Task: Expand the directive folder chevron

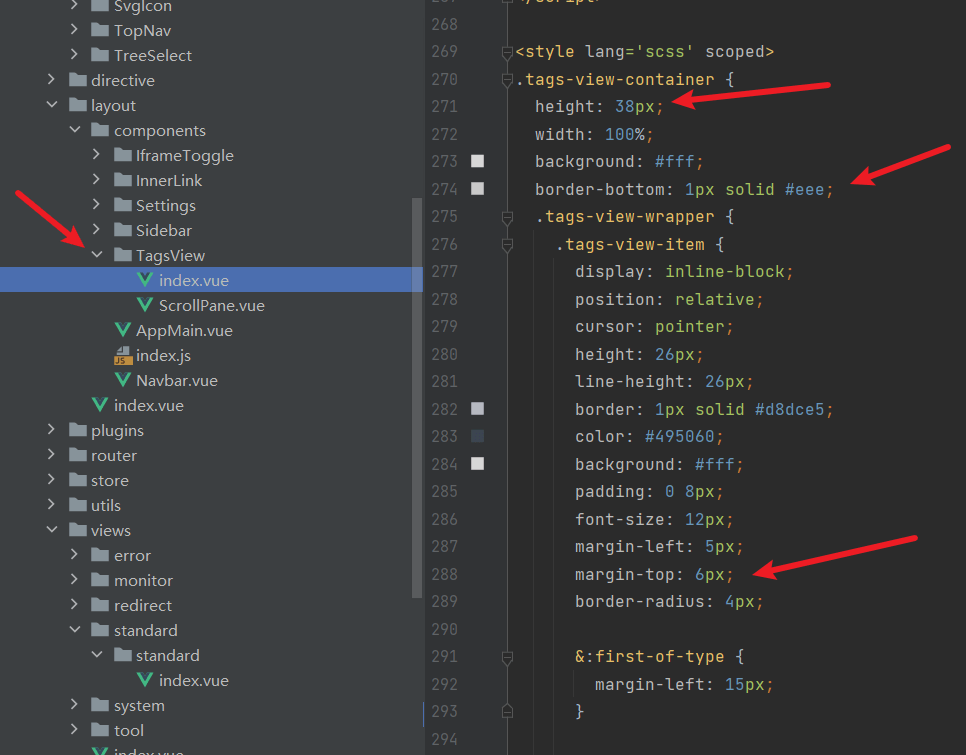Action: click(51, 79)
